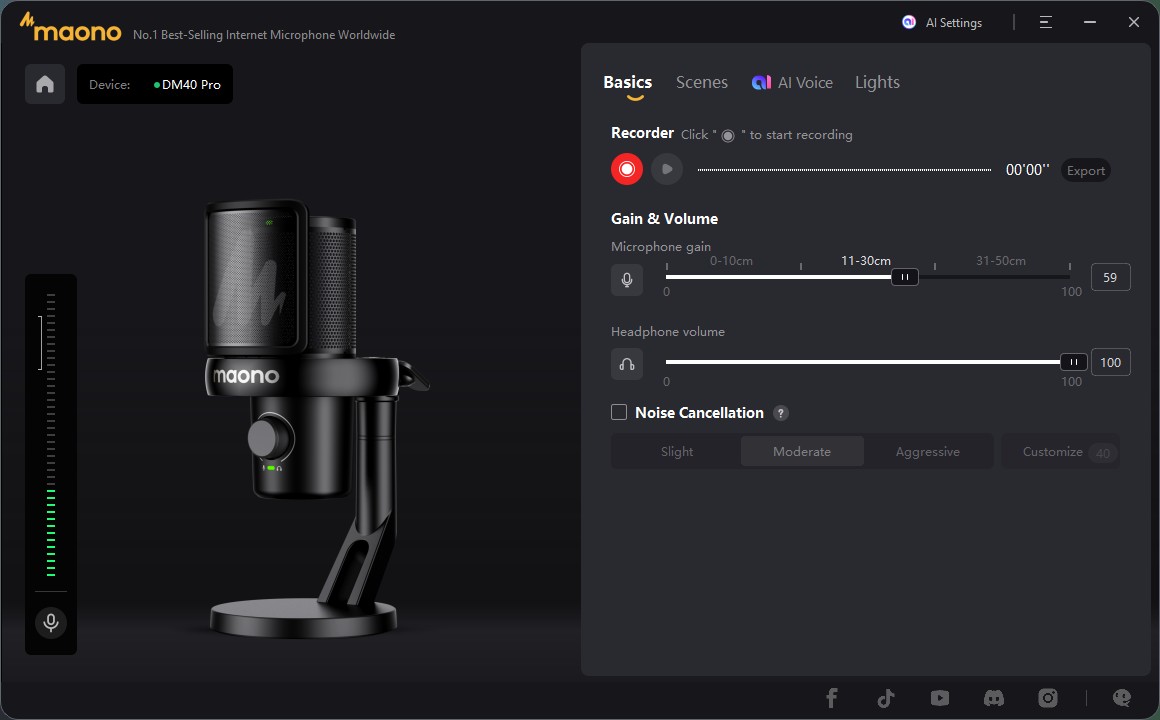Click the microphone icon below the level meter
This screenshot has height=720, width=1160.
coord(50,623)
